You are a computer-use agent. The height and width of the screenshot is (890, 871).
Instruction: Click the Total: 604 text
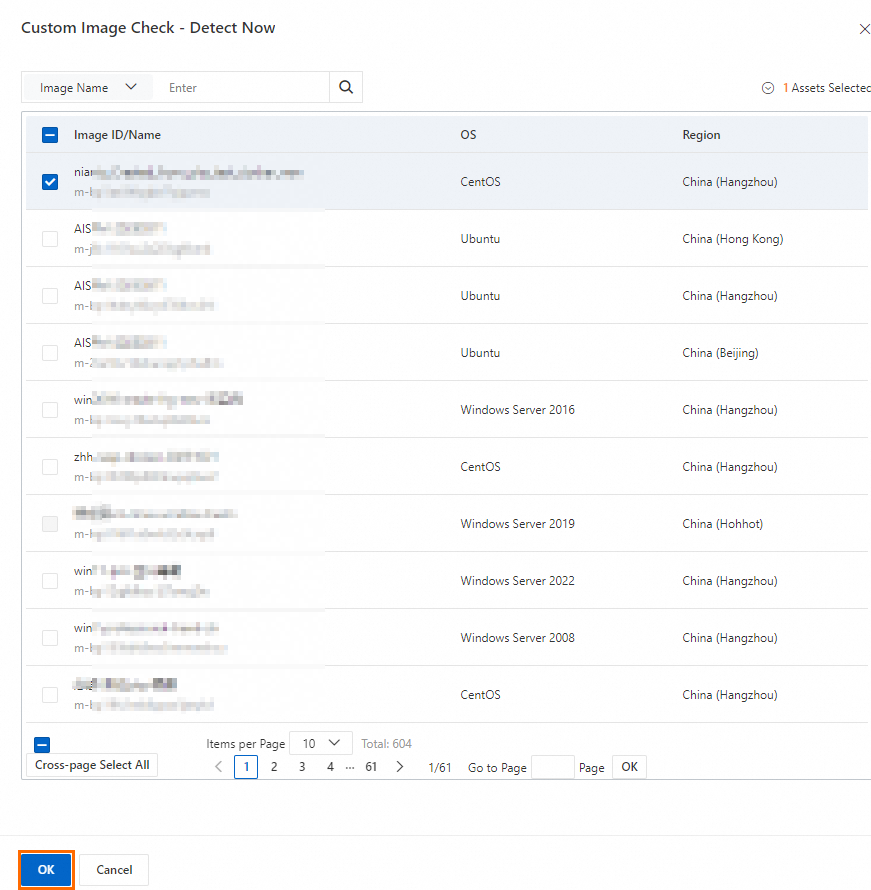click(386, 744)
